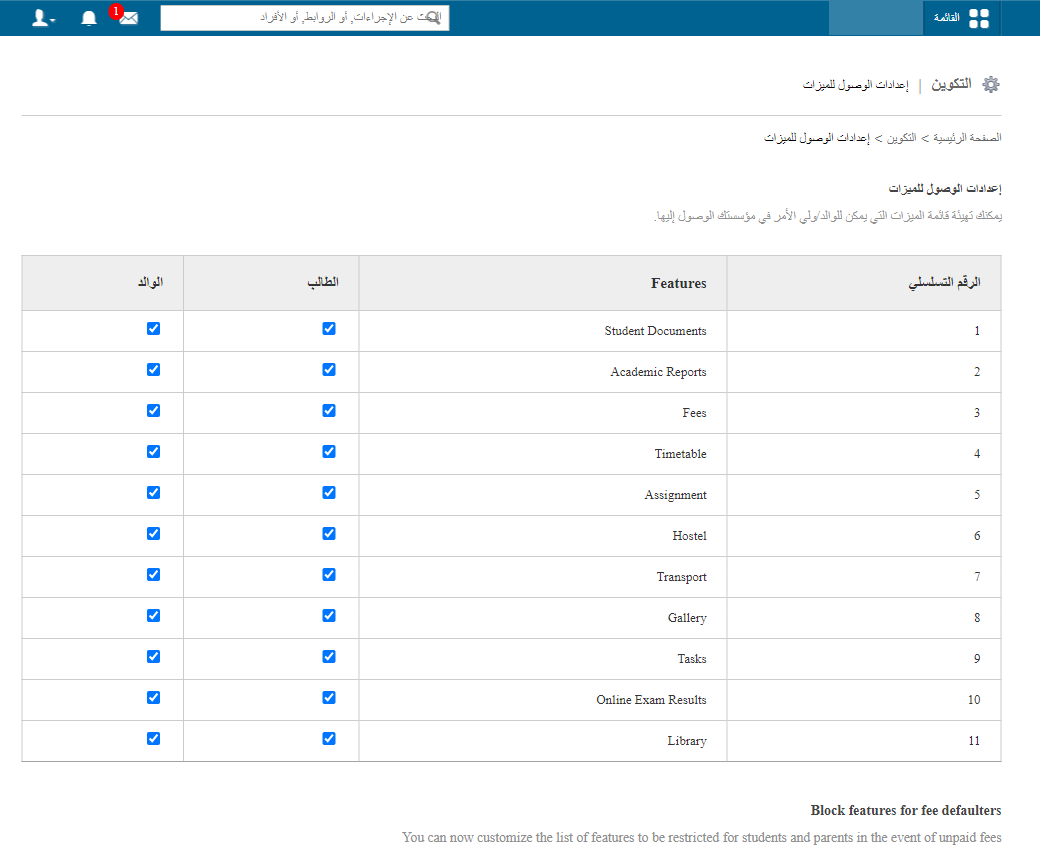
Task: Toggle parent checkbox for Fees
Action: [153, 411]
